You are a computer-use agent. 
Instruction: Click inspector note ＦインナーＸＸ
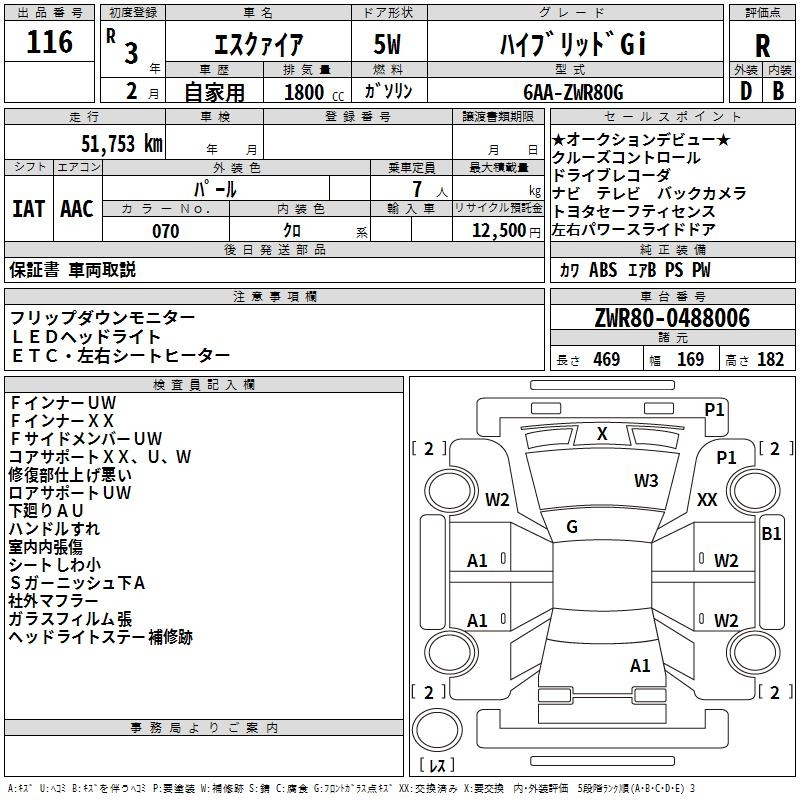pos(62,421)
